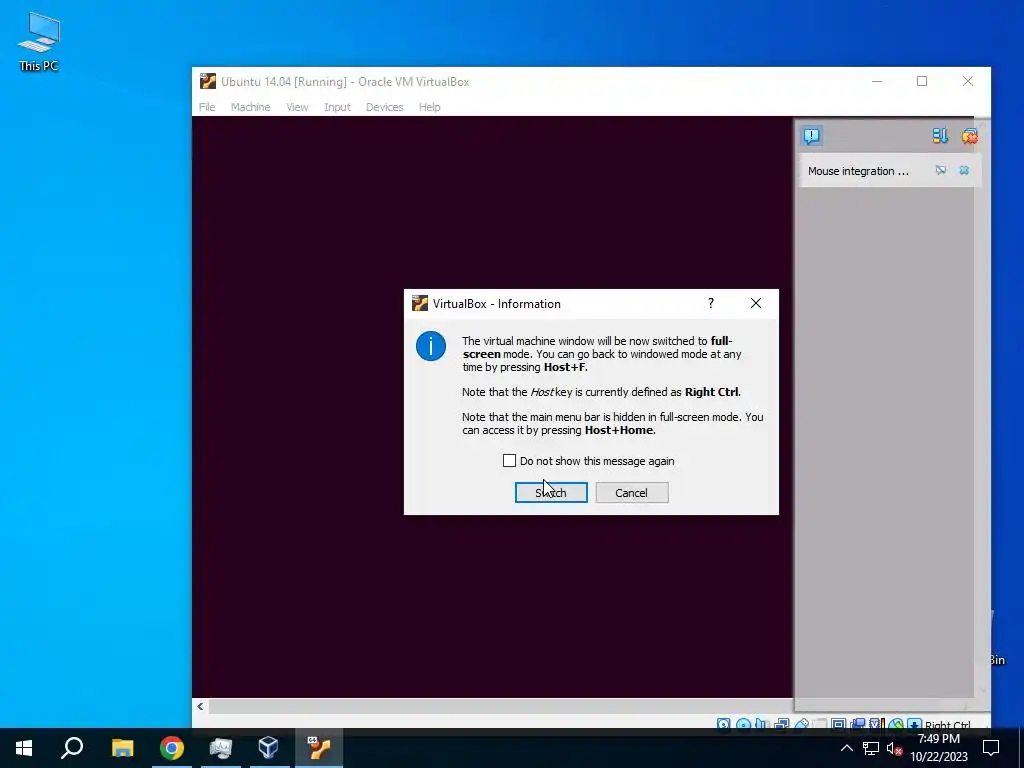Click the optical disc status bar icon
1024x768 pixels.
coord(744,724)
